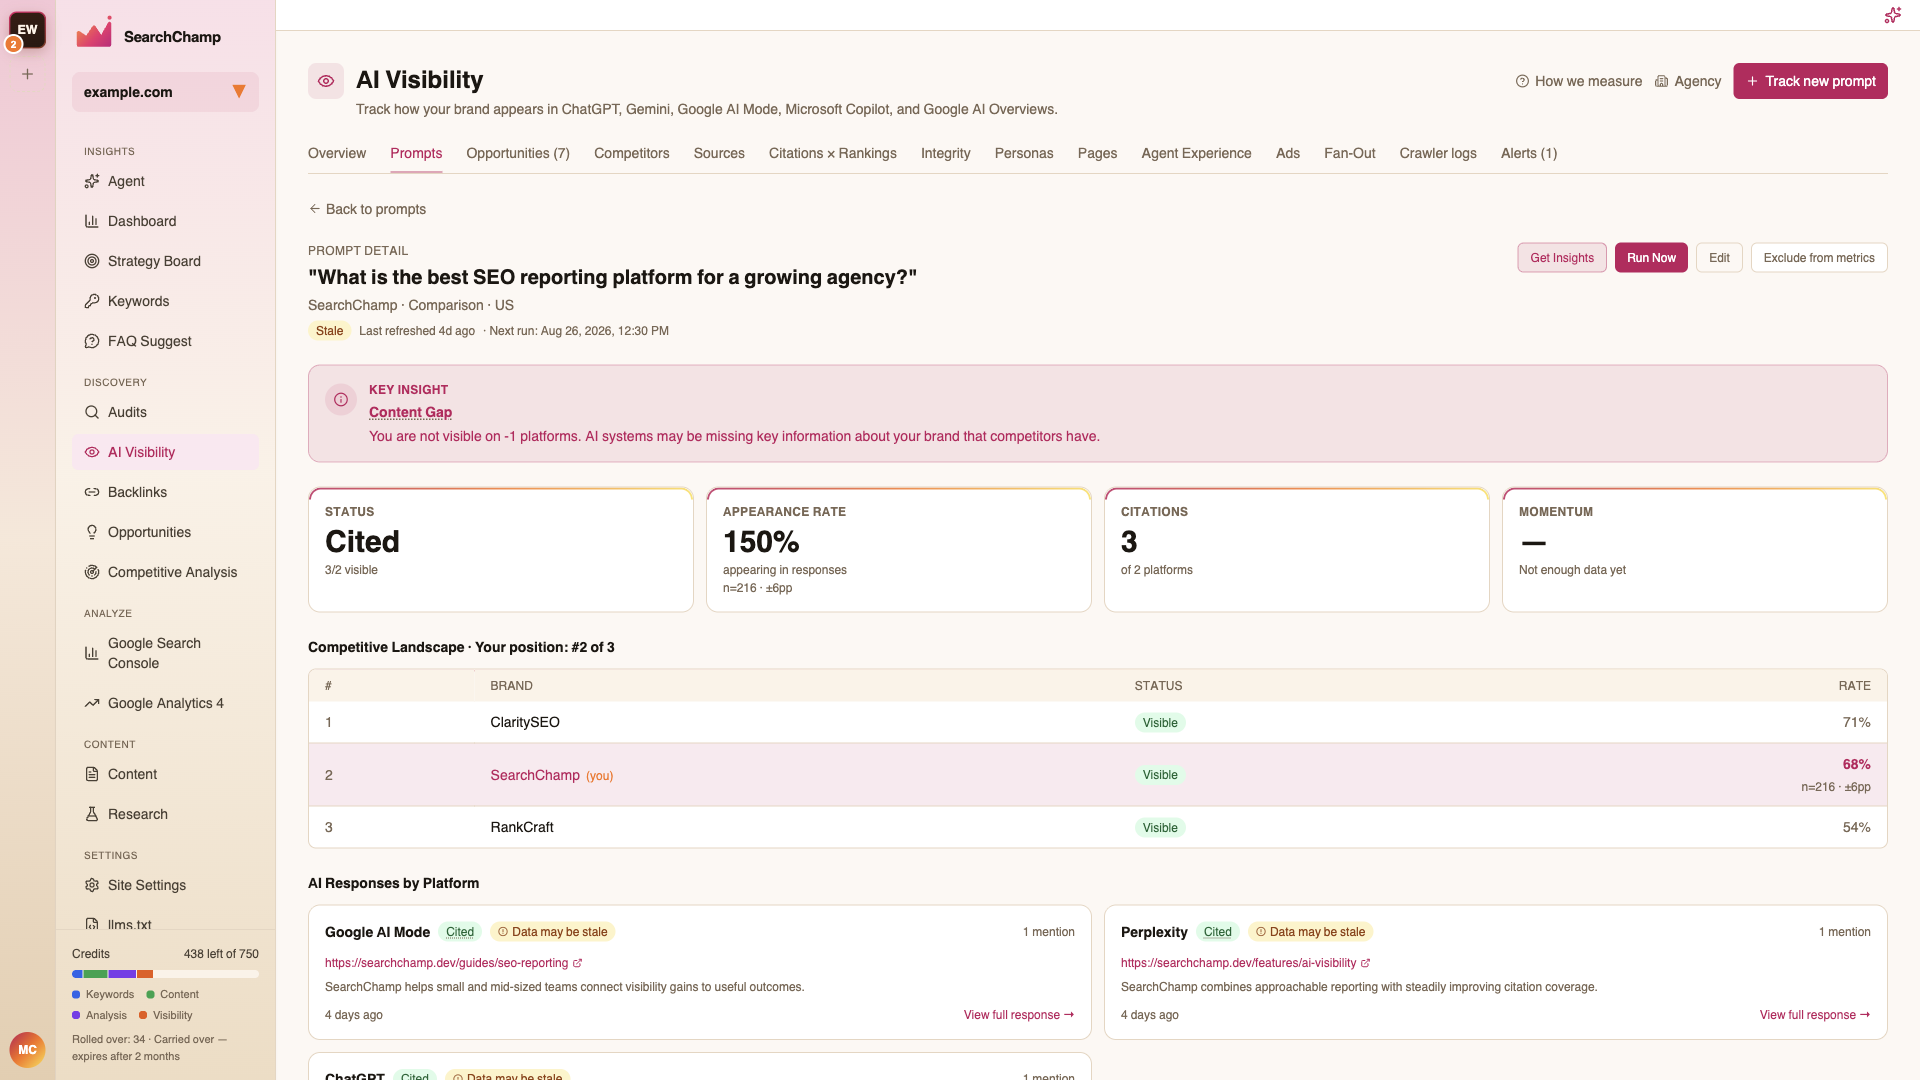
Task: Click Exclude from metrics button
Action: [1819, 258]
